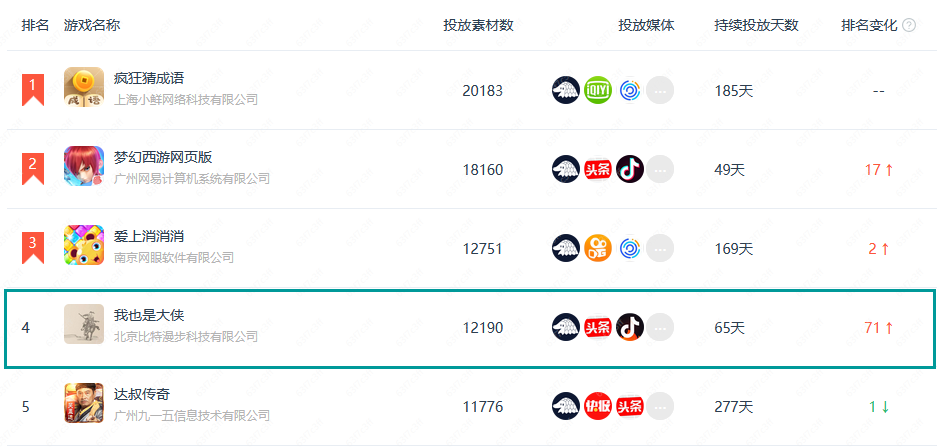Expand more media for 疯狂猜成语
Viewport: 945px width, 448px height.
(x=660, y=90)
